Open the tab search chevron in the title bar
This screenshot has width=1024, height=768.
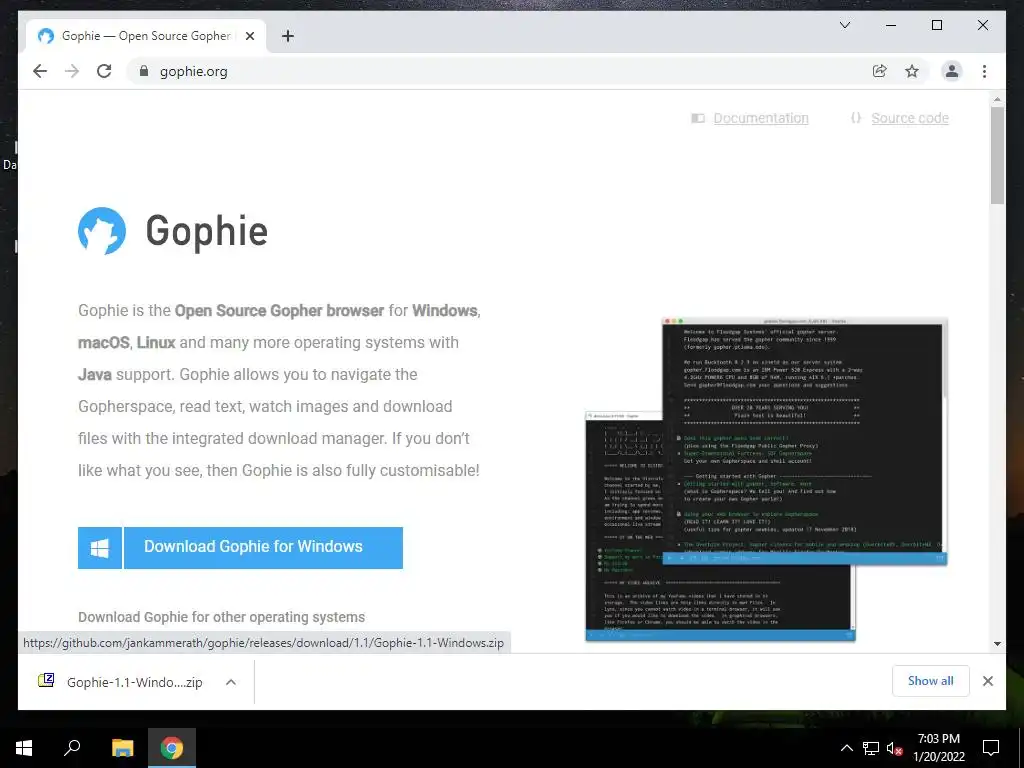pos(844,25)
